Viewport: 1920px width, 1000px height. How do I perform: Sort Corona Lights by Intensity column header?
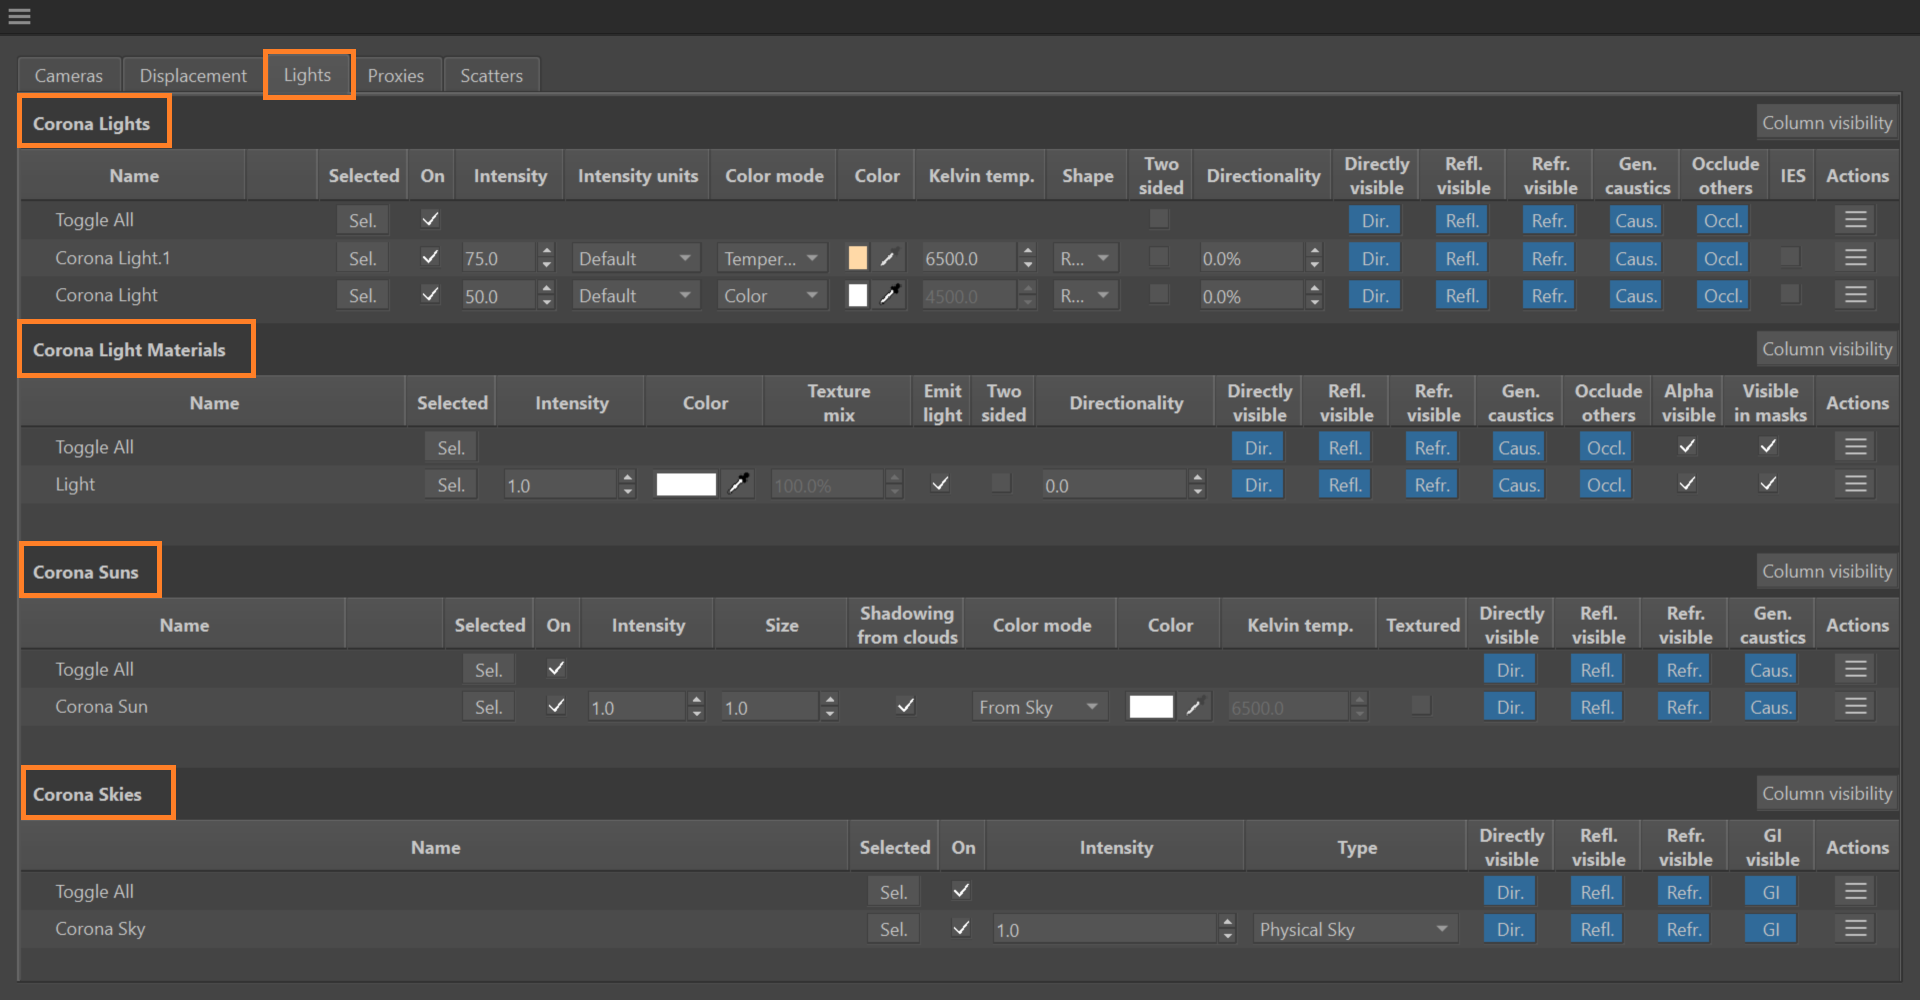point(510,175)
